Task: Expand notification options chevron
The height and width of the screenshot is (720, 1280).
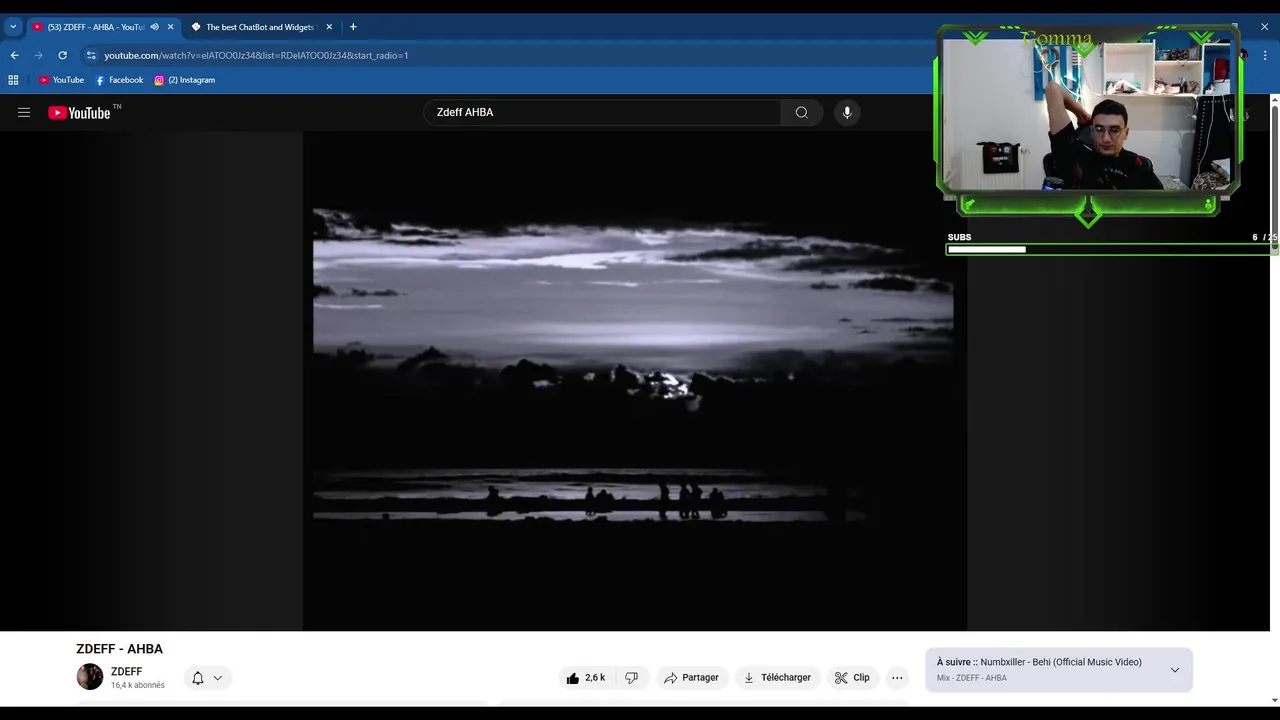Action: coord(217,678)
